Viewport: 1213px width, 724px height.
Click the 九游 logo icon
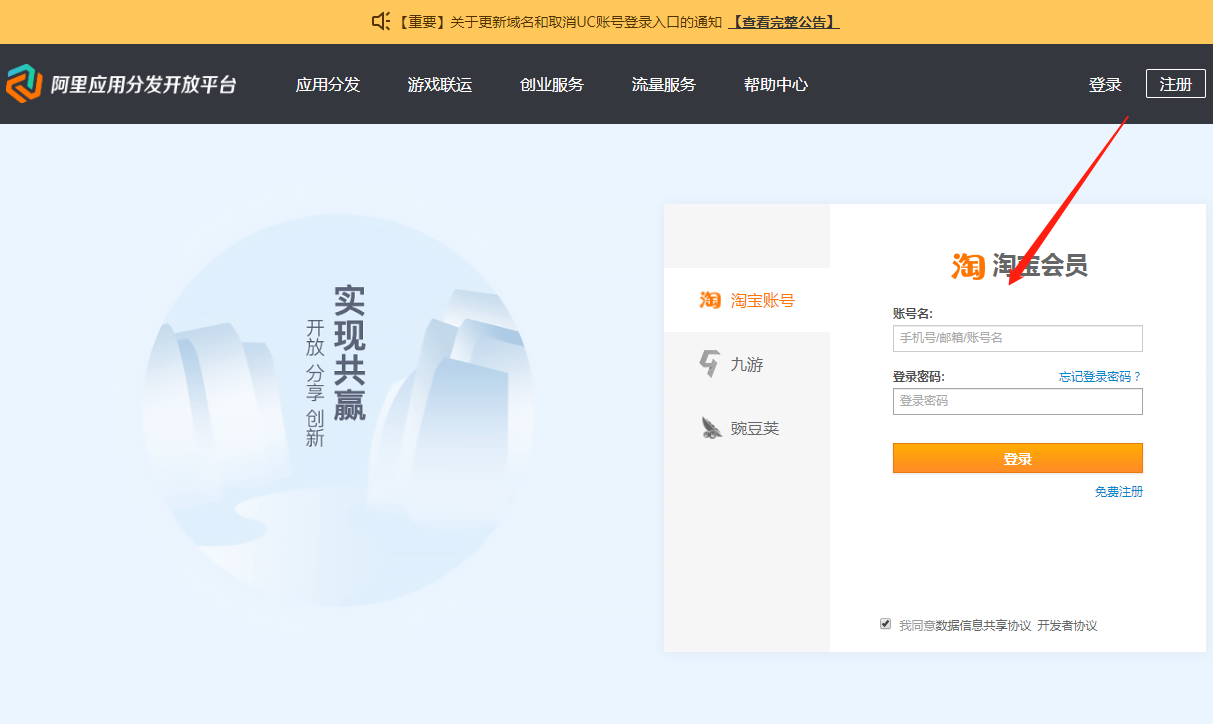(709, 364)
